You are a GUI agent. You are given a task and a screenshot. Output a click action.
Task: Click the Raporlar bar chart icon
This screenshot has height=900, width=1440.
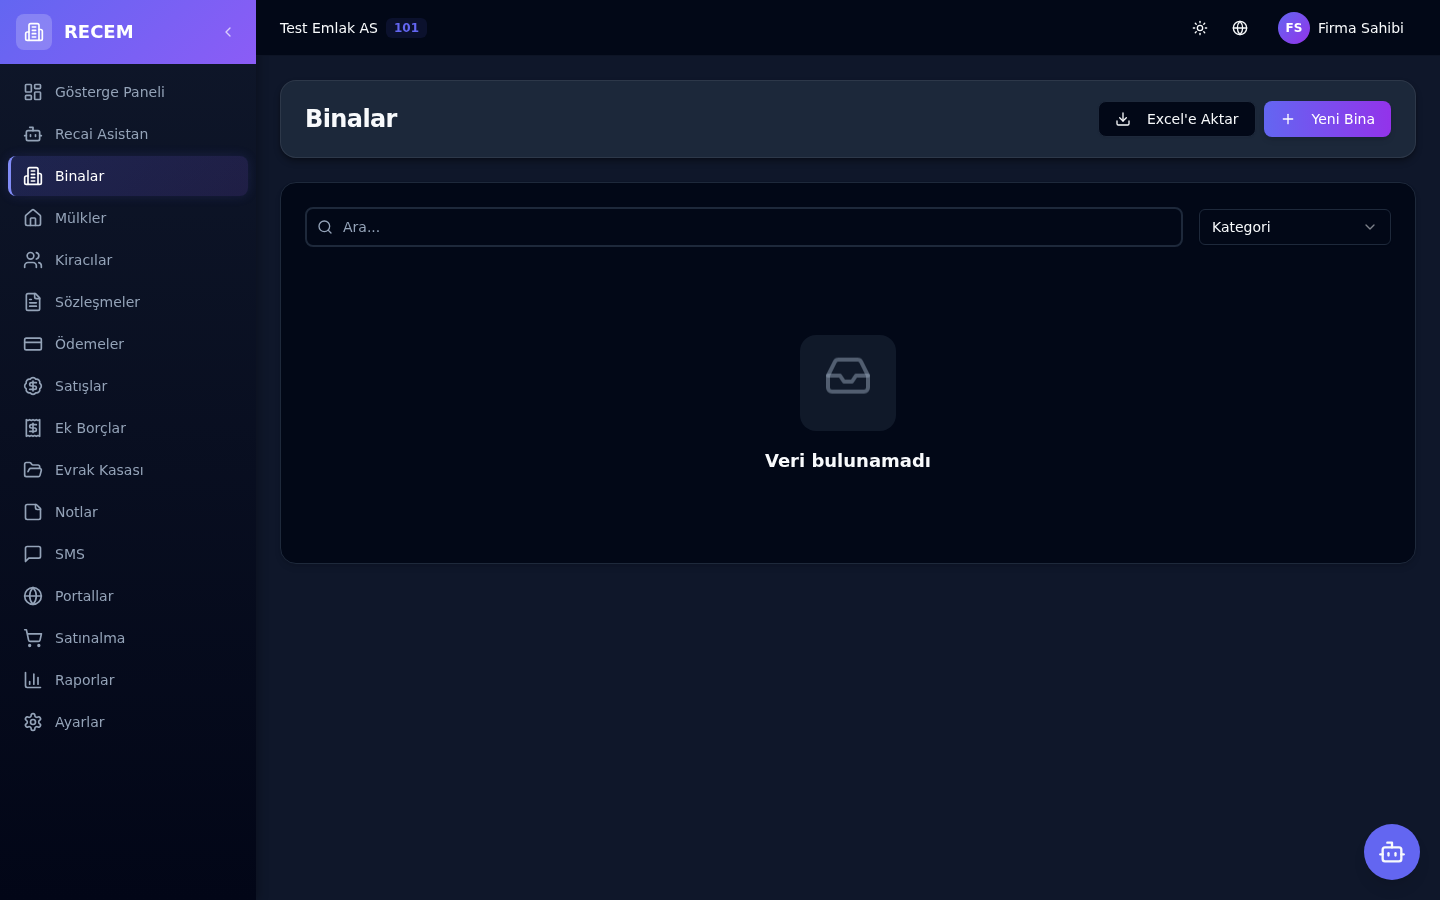(33, 680)
